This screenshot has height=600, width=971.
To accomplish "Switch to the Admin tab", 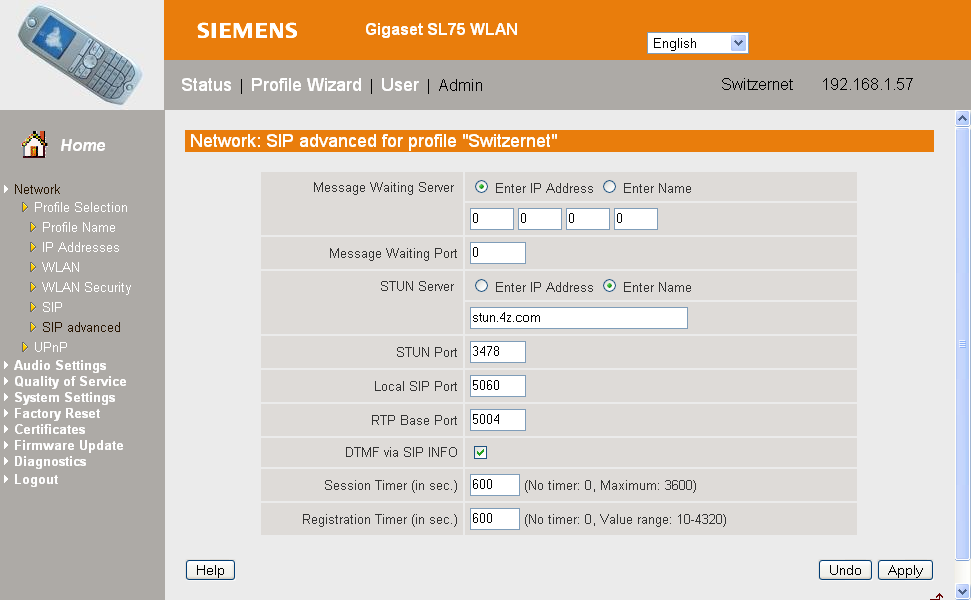I will tap(460, 85).
